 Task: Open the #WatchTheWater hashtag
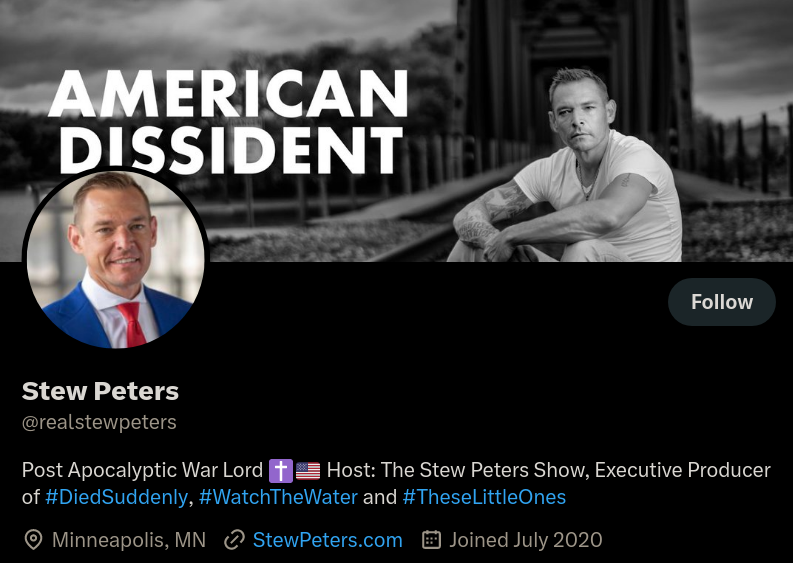pos(278,497)
